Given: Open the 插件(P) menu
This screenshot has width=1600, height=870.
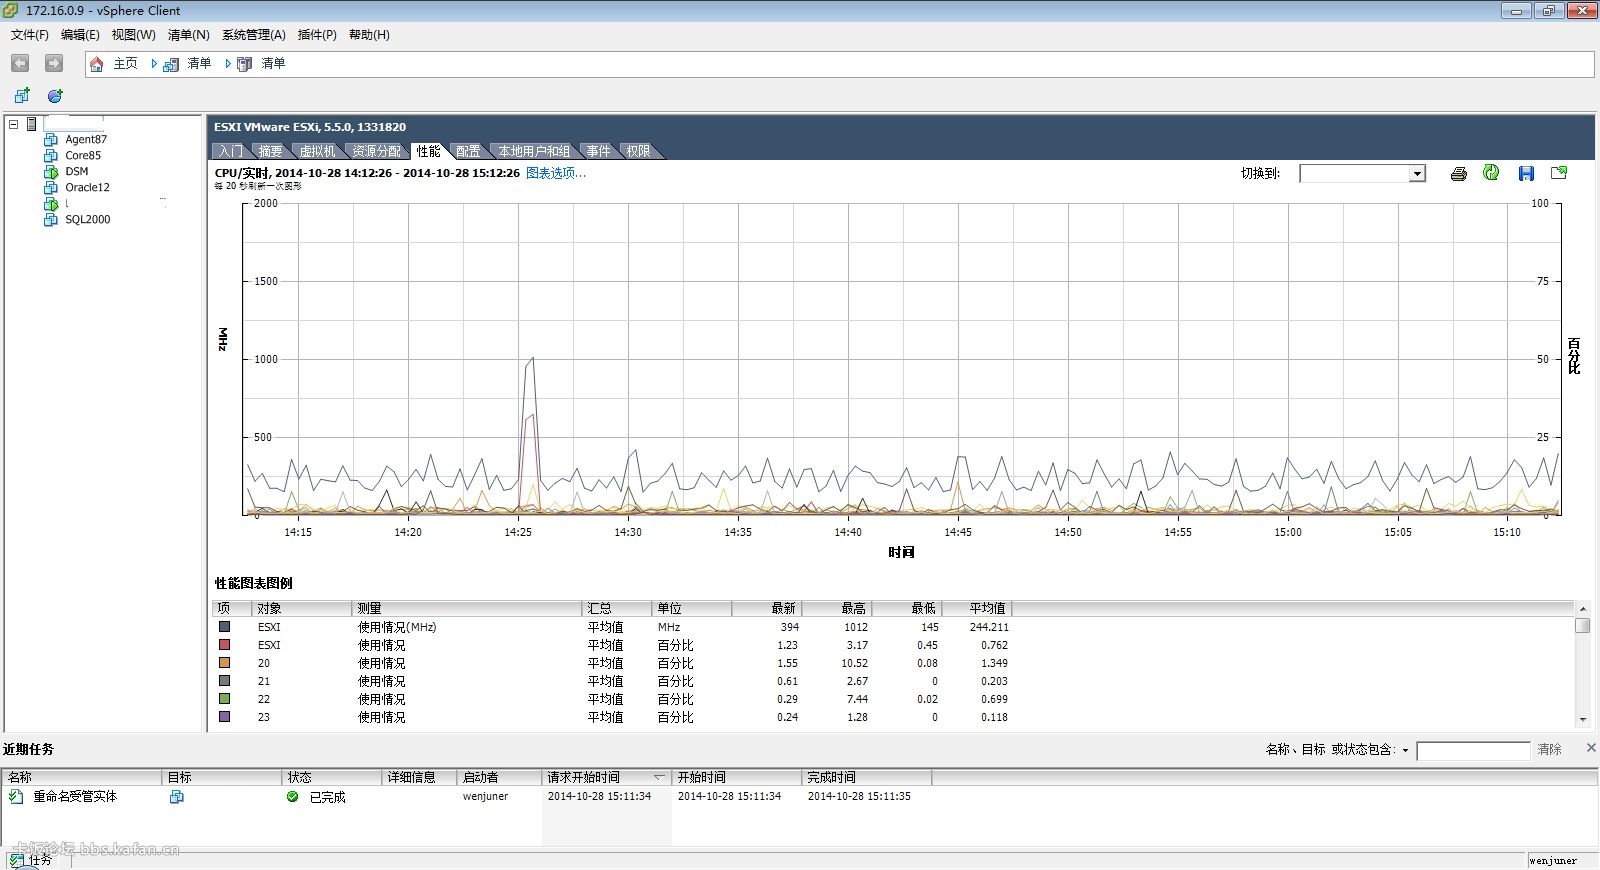Looking at the screenshot, I should click(x=317, y=35).
